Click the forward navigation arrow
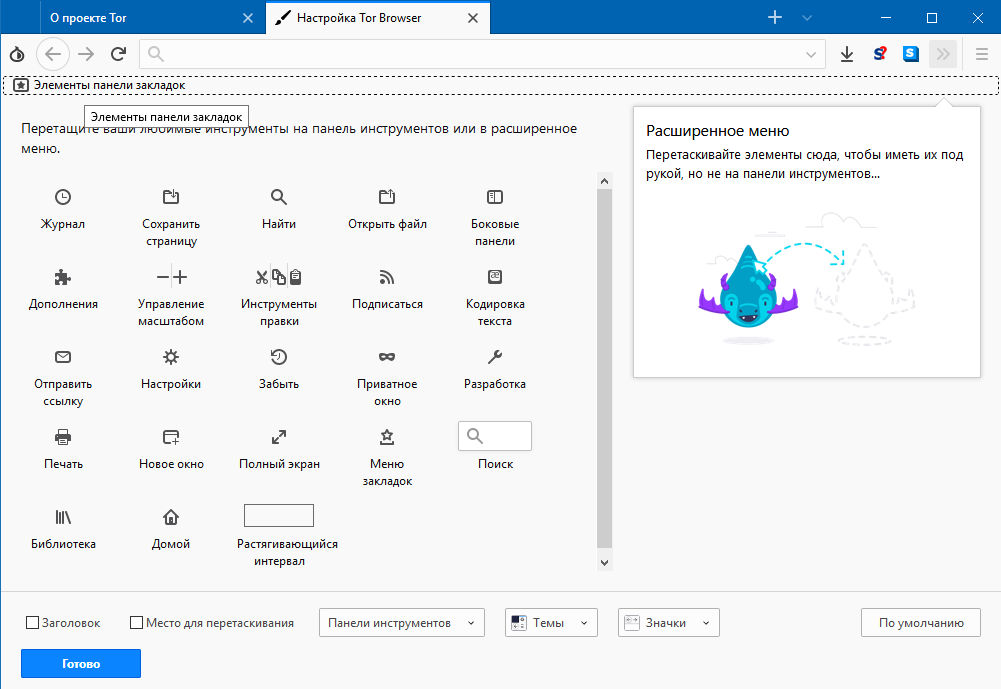1001x689 pixels. (x=86, y=54)
